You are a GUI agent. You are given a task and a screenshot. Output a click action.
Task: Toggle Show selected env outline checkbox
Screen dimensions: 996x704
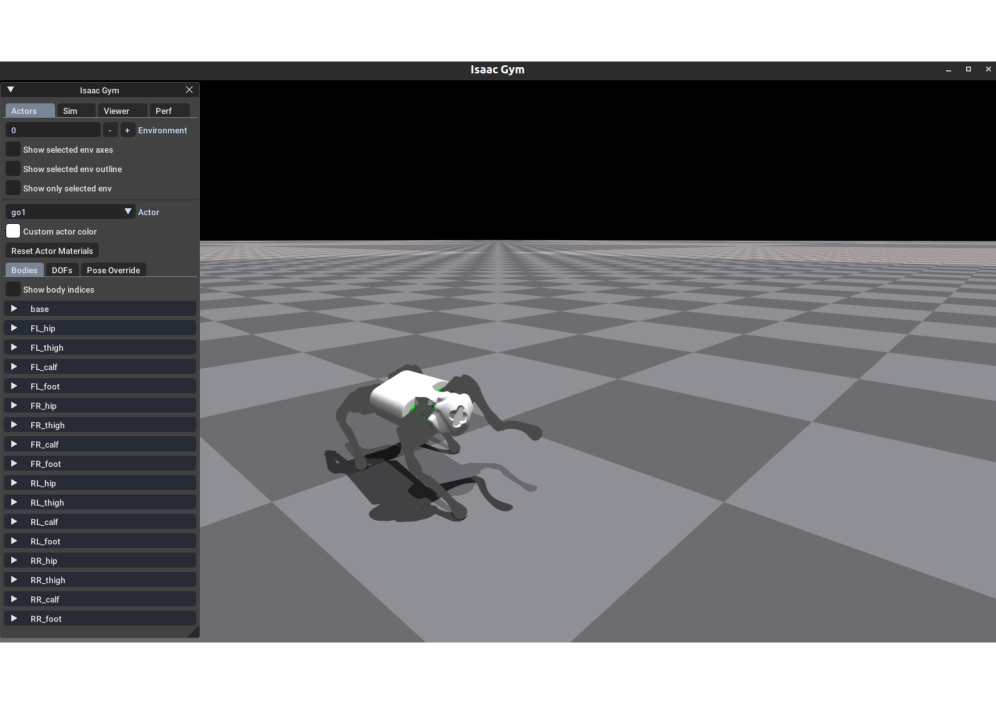13,169
